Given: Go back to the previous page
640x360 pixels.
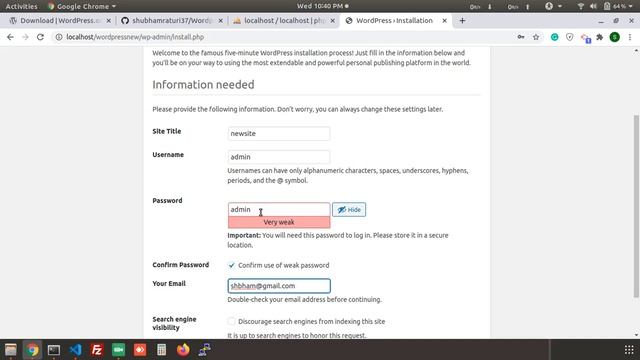Looking at the screenshot, I should pyautogui.click(x=10, y=37).
